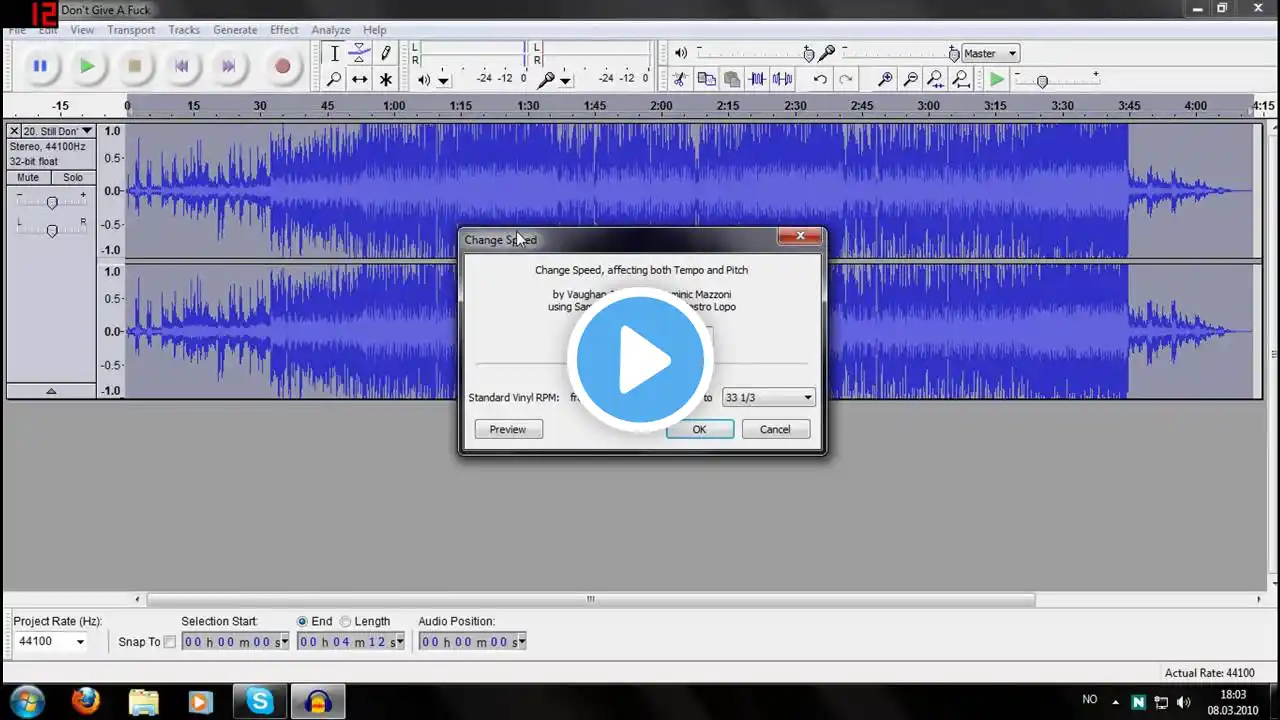Choose the Time Shift tool
Viewport: 1280px width, 720px height.
[359, 79]
